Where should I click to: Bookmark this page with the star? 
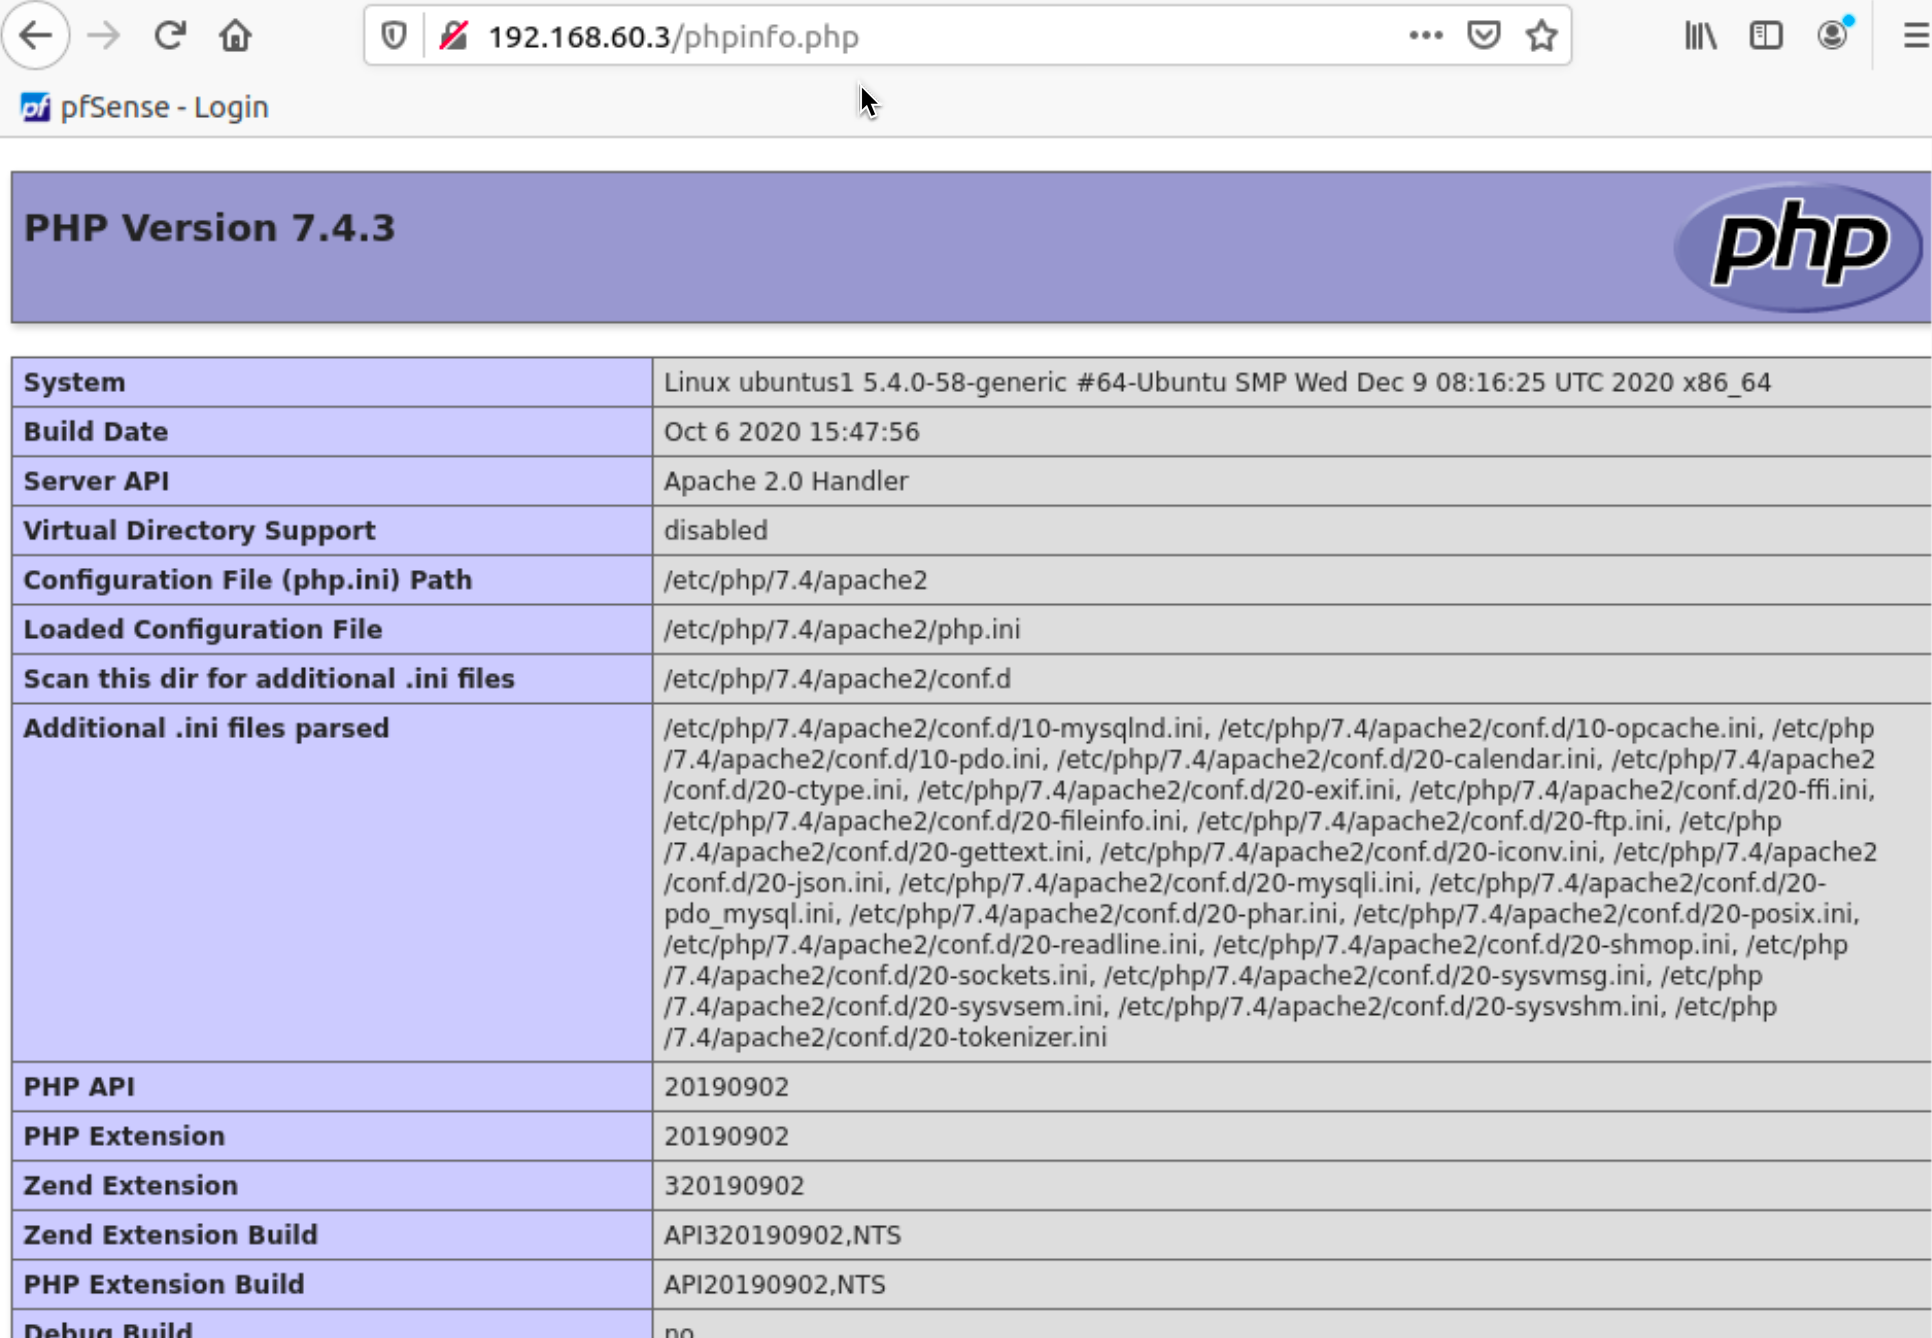click(1541, 36)
